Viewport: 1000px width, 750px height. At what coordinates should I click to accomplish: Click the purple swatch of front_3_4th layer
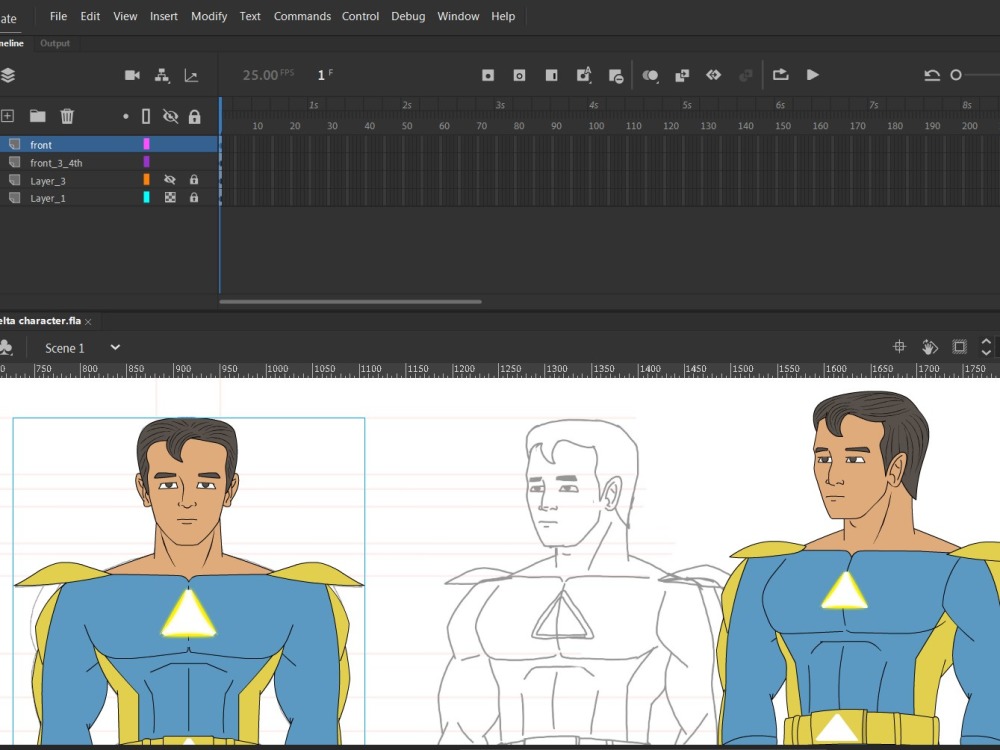tap(146, 162)
